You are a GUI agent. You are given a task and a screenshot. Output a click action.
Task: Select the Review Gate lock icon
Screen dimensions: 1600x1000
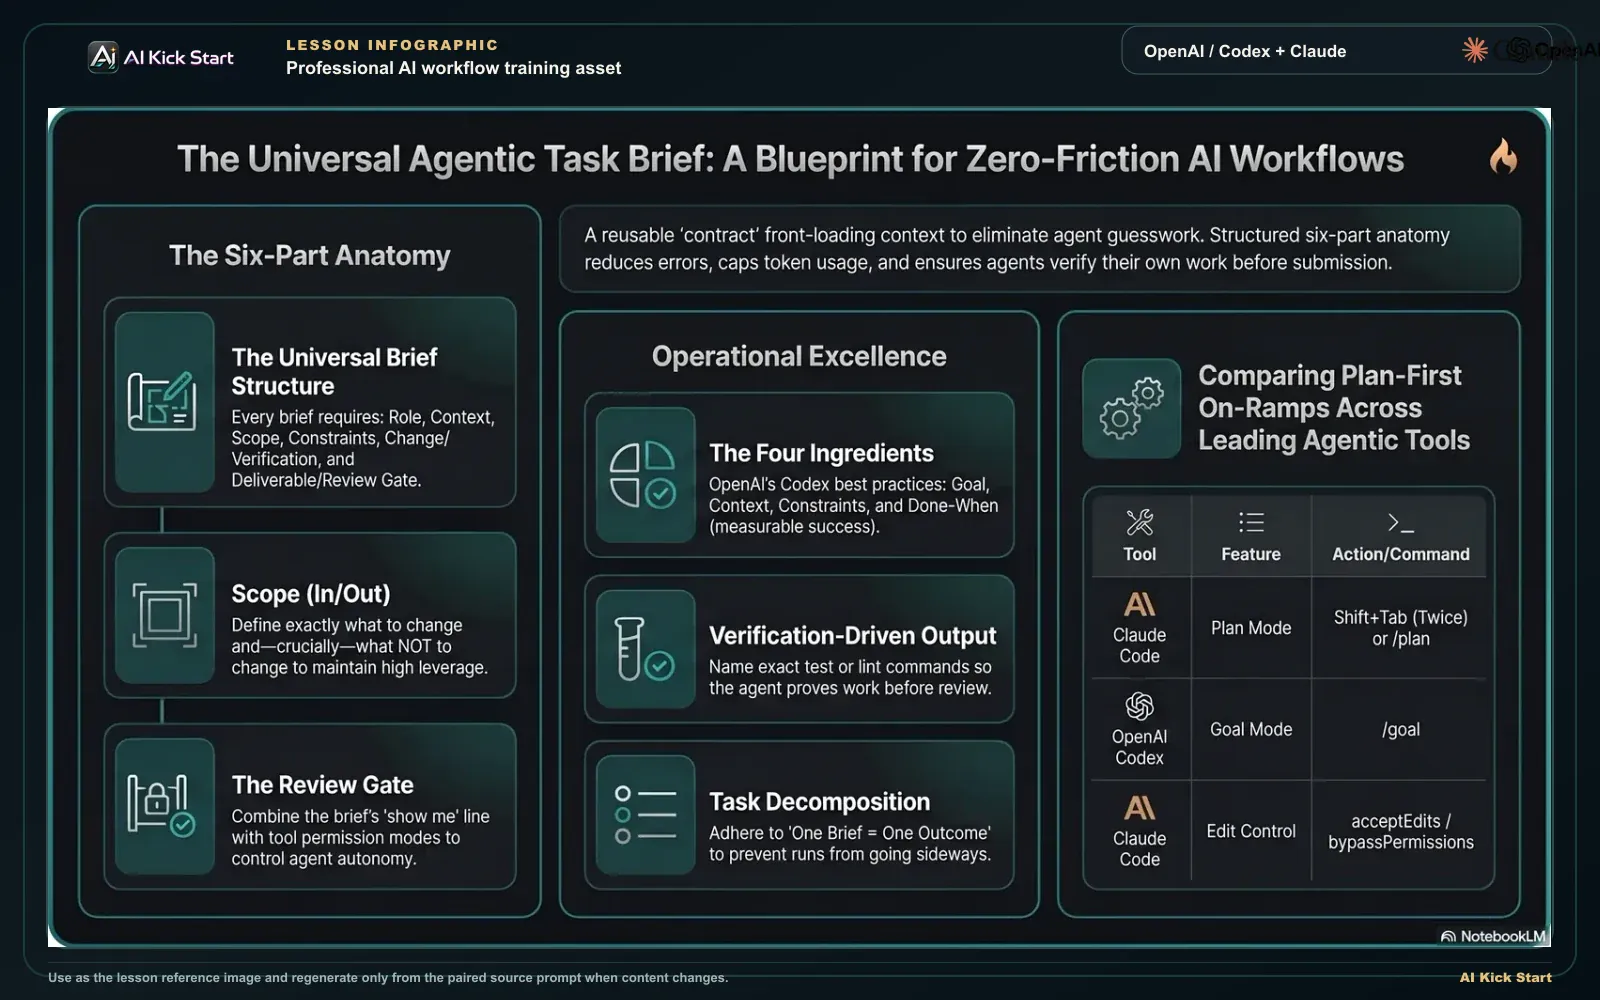[162, 806]
